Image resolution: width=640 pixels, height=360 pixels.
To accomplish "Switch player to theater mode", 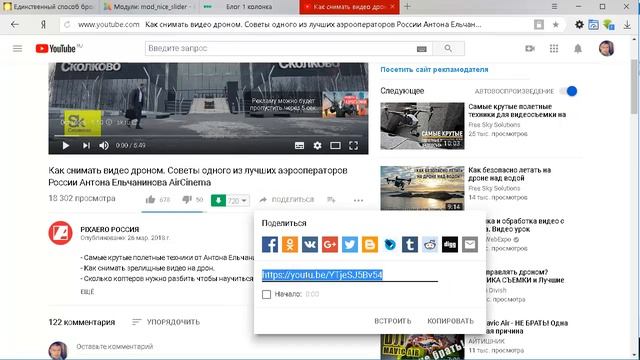I will (x=335, y=146).
